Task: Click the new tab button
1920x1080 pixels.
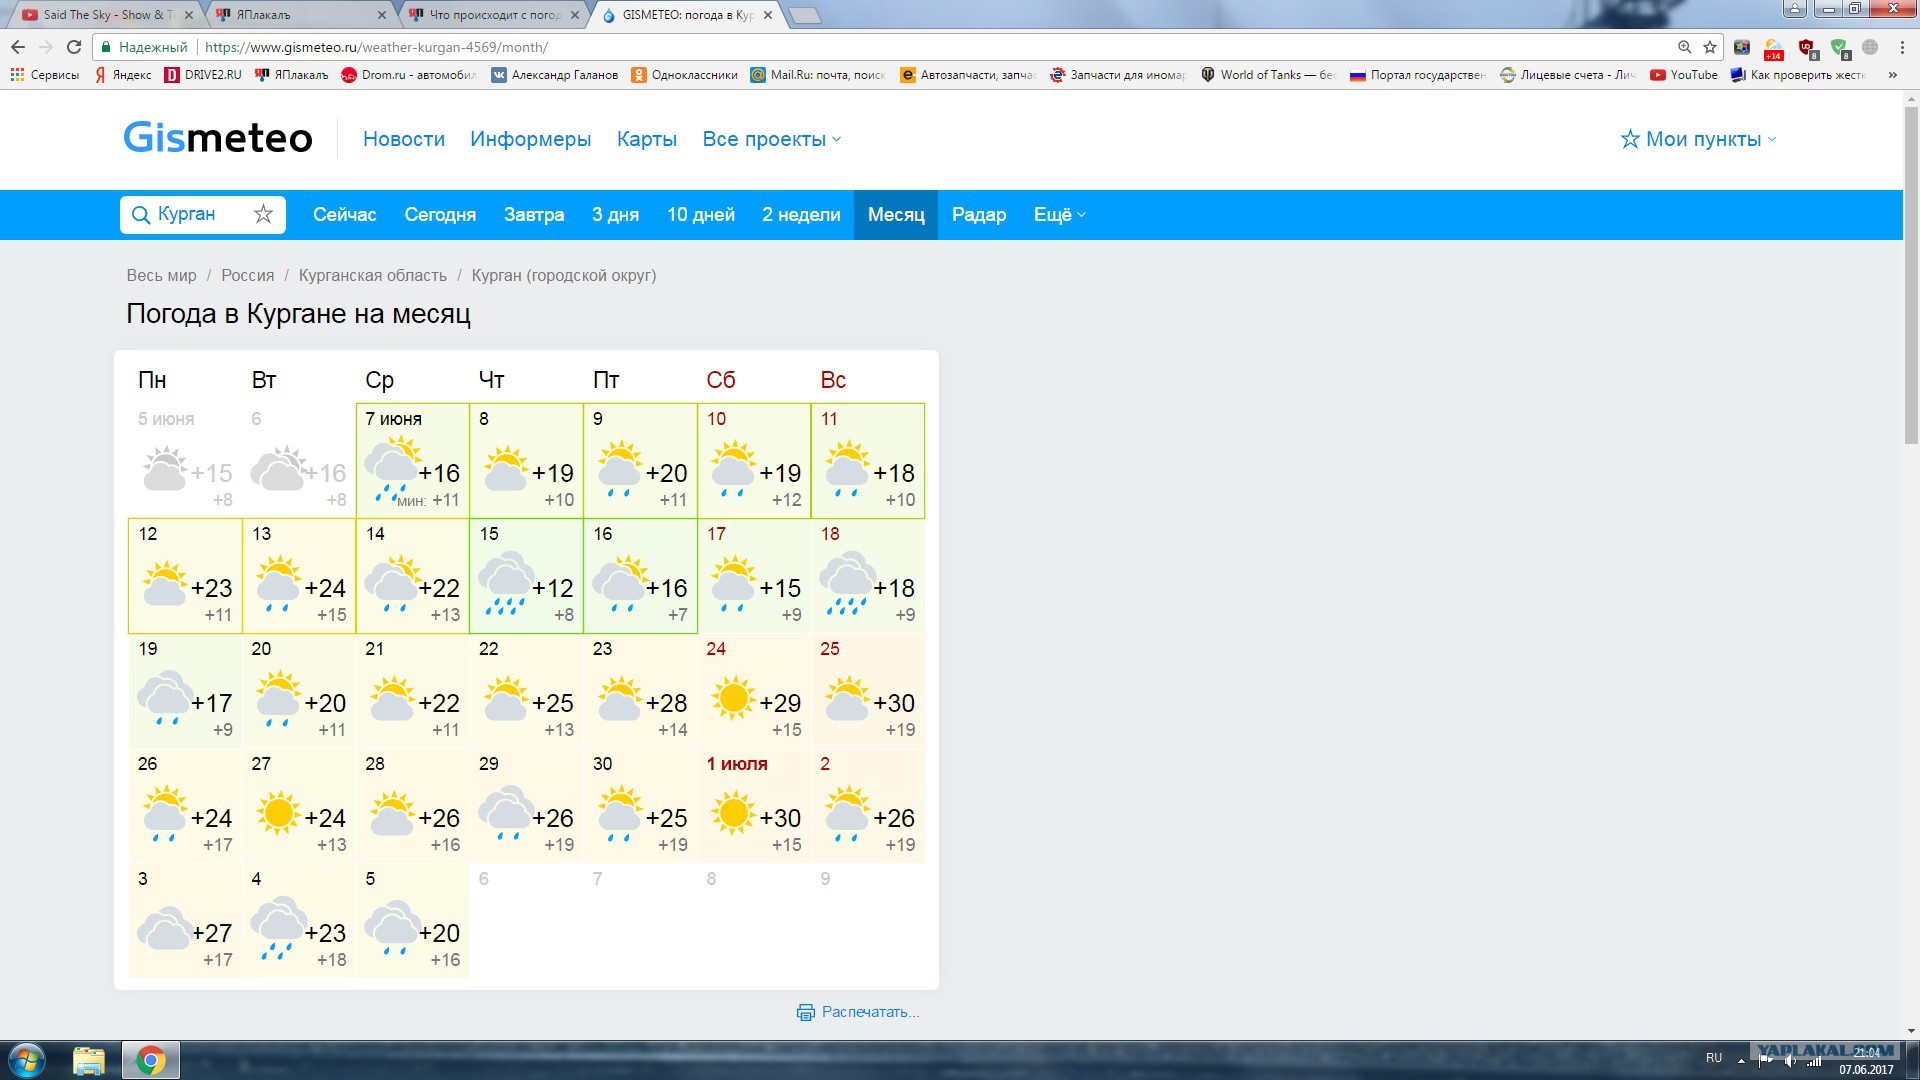Action: (805, 15)
